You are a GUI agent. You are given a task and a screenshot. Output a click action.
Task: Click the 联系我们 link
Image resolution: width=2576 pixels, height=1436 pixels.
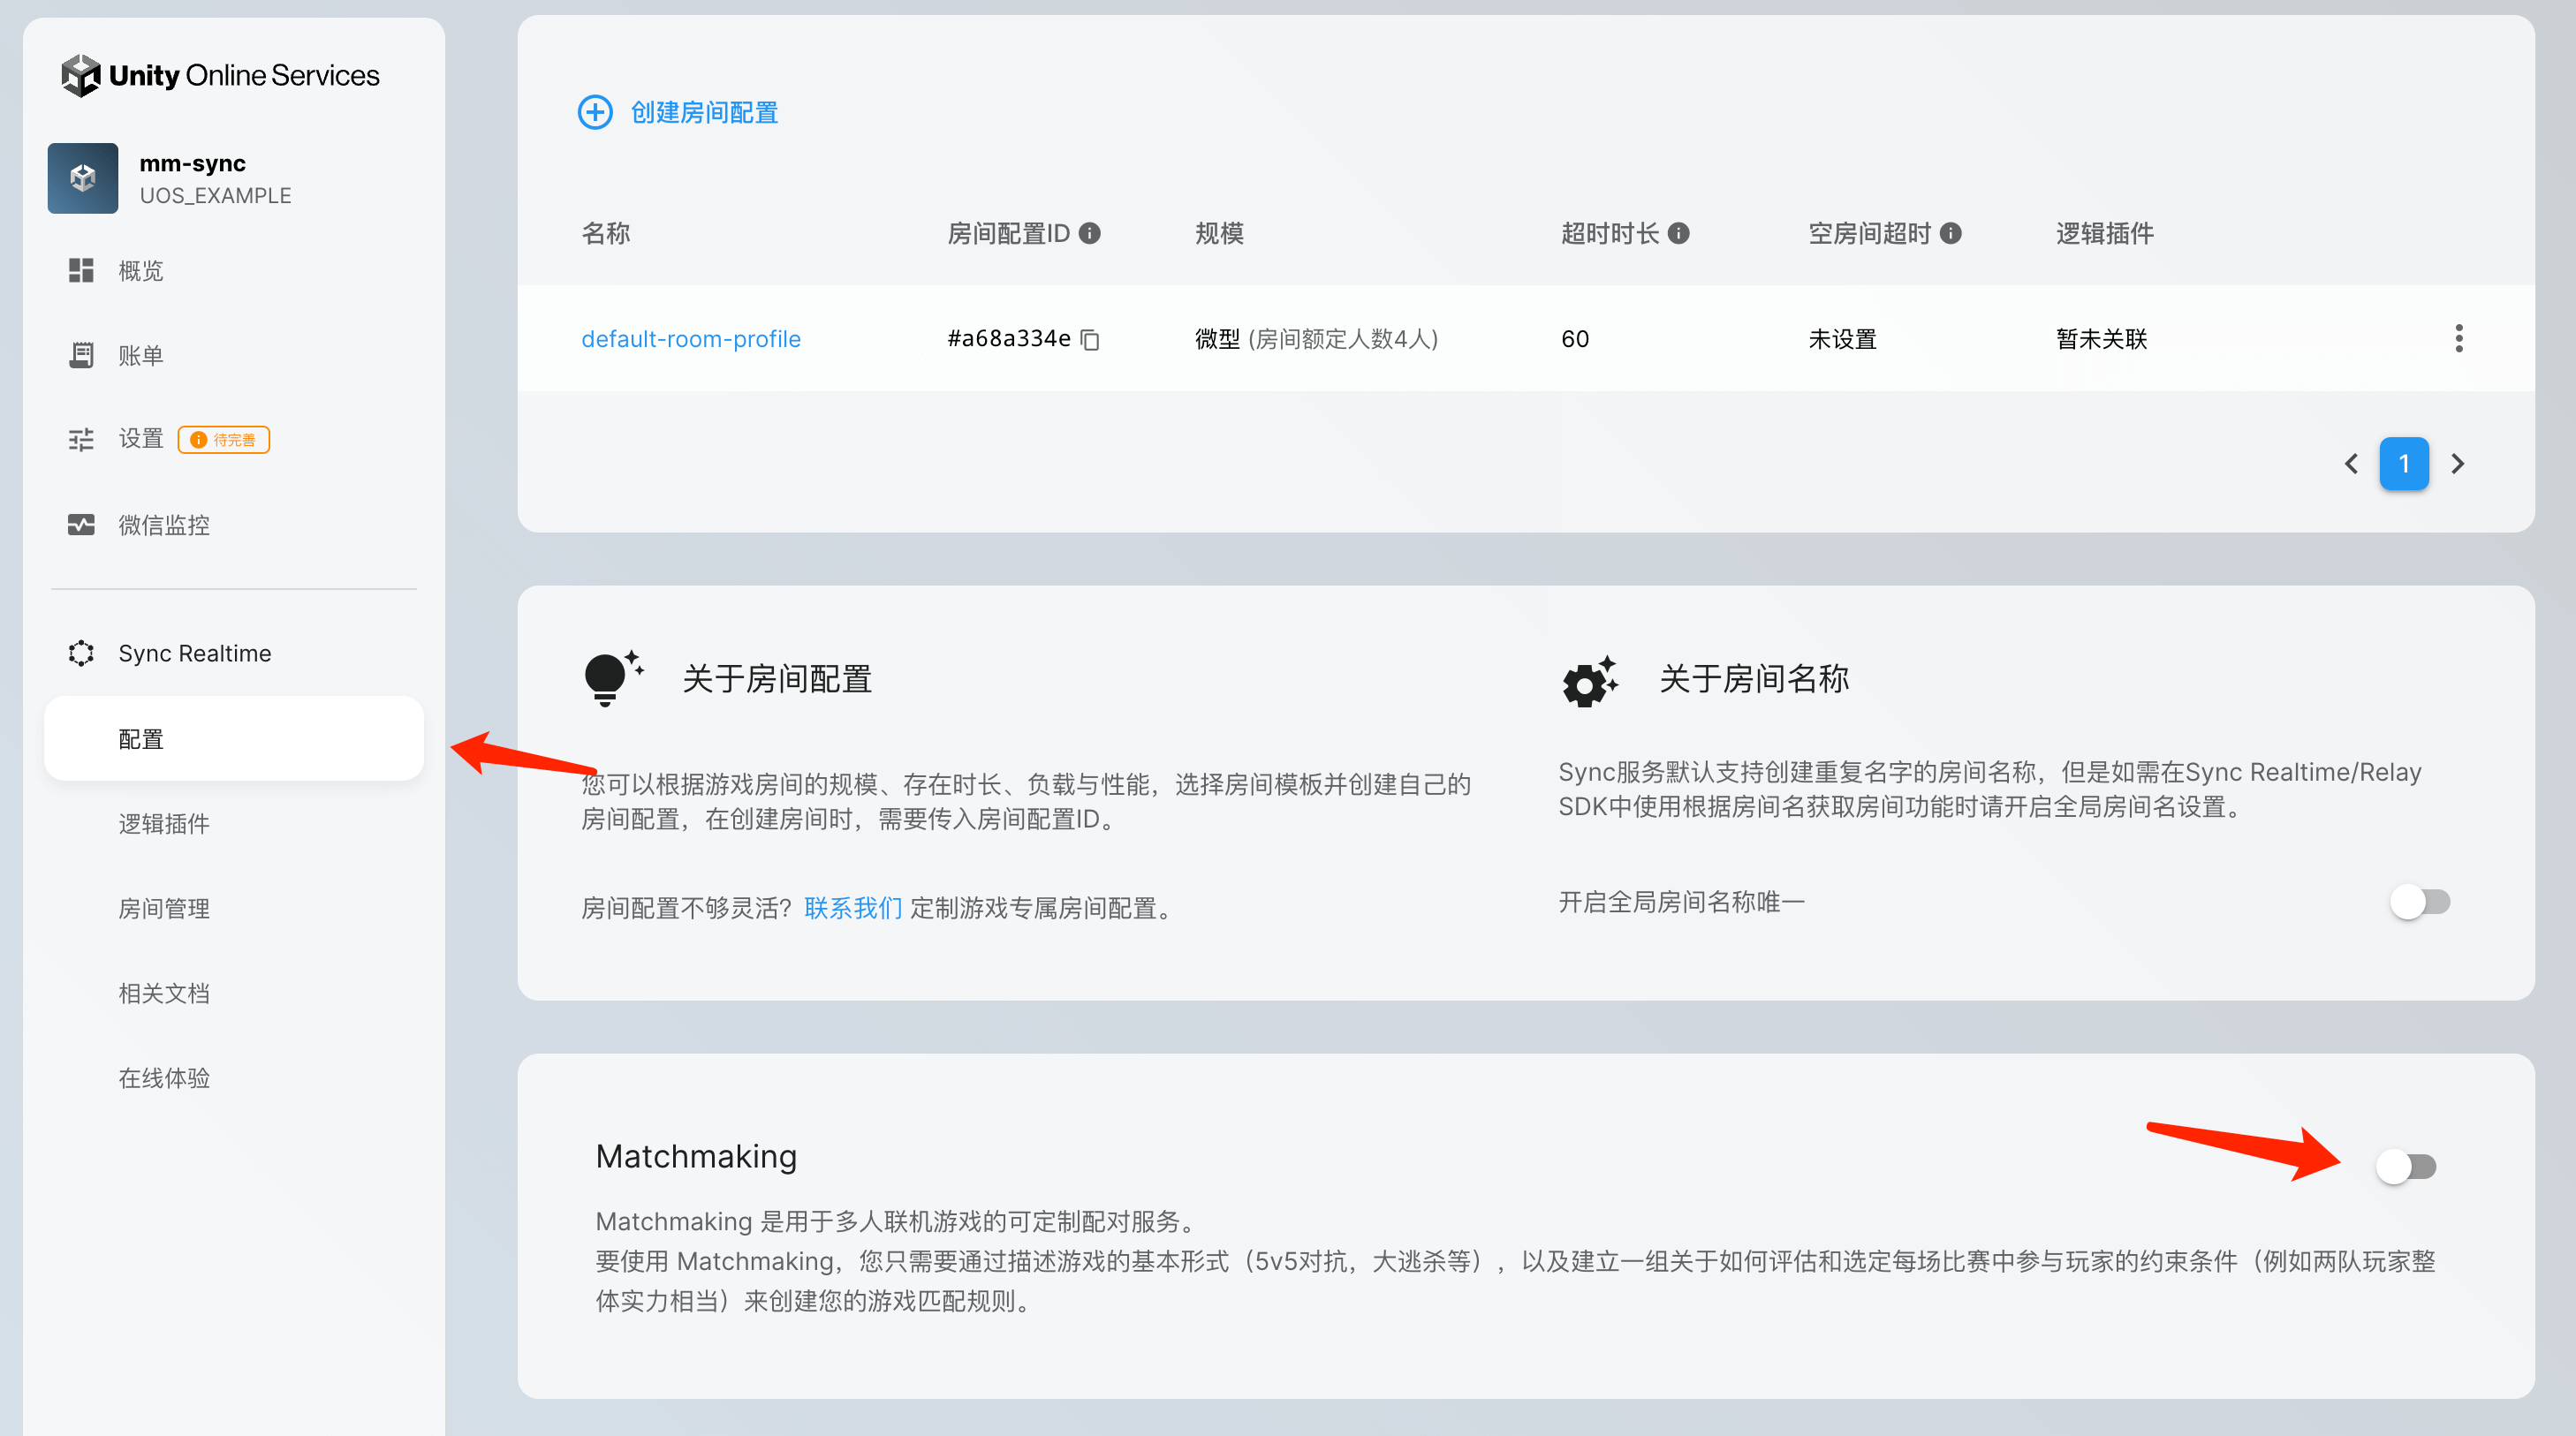point(853,908)
